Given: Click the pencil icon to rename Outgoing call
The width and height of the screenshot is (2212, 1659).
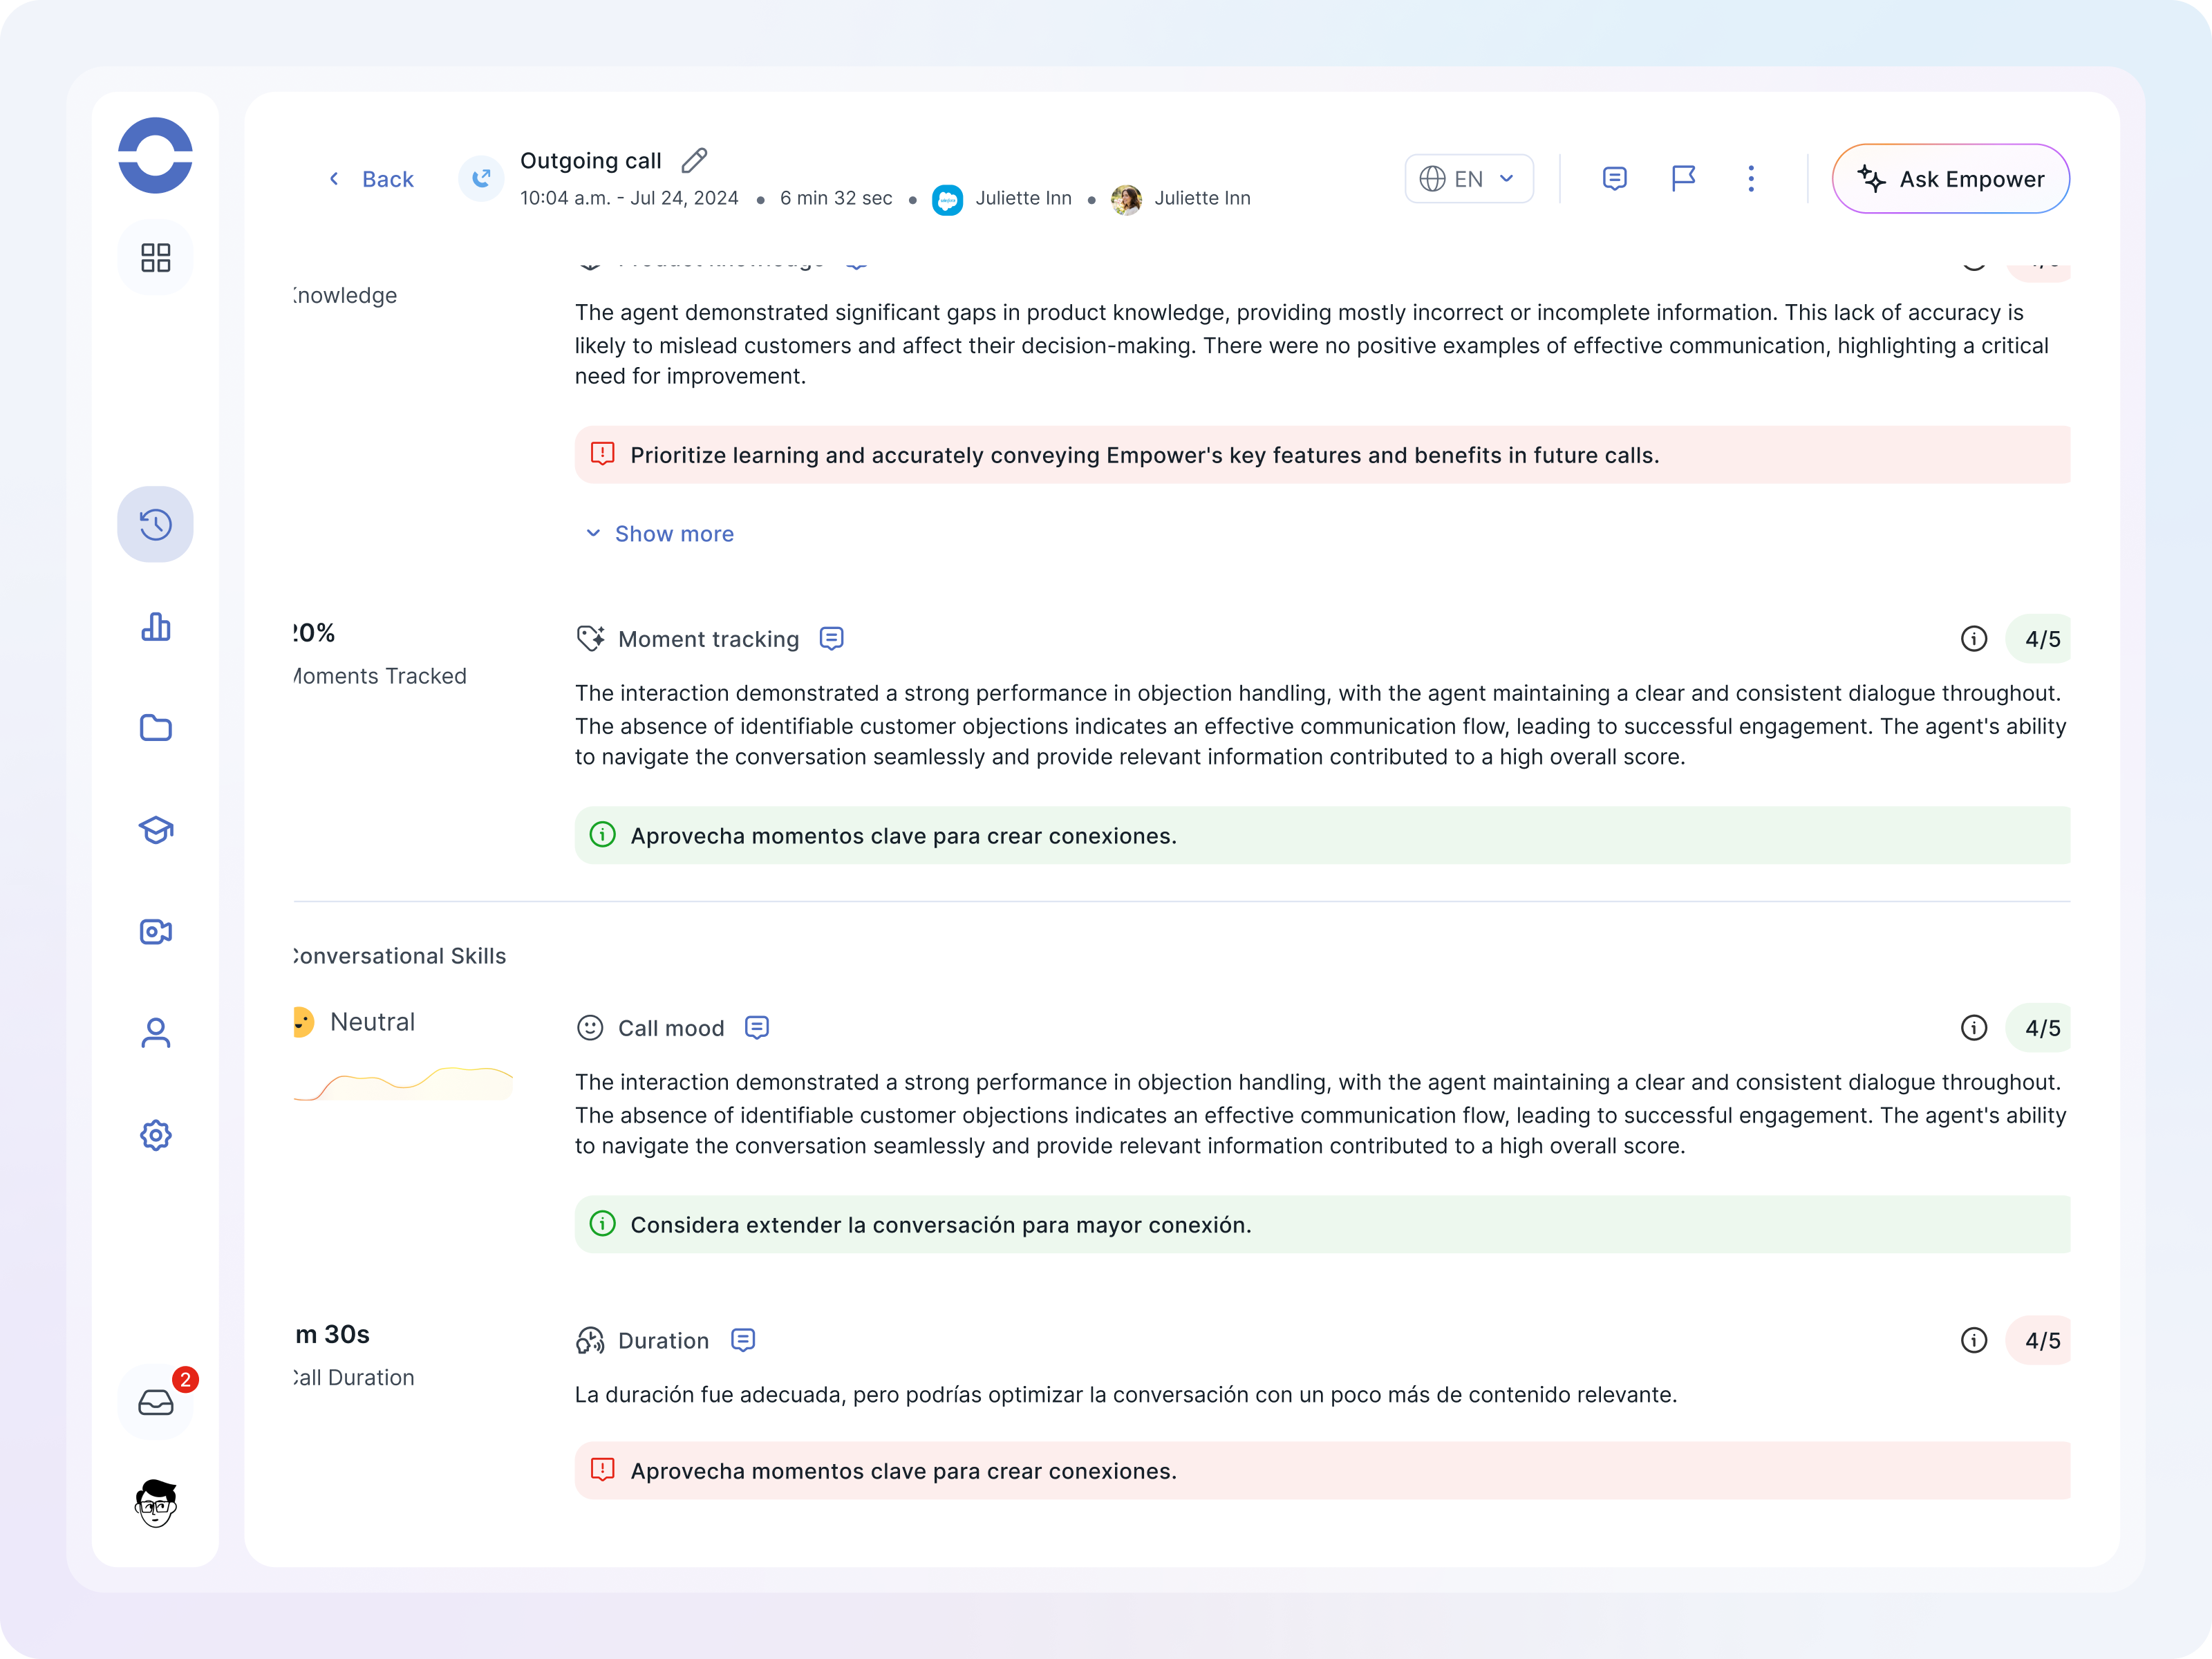Looking at the screenshot, I should point(694,160).
